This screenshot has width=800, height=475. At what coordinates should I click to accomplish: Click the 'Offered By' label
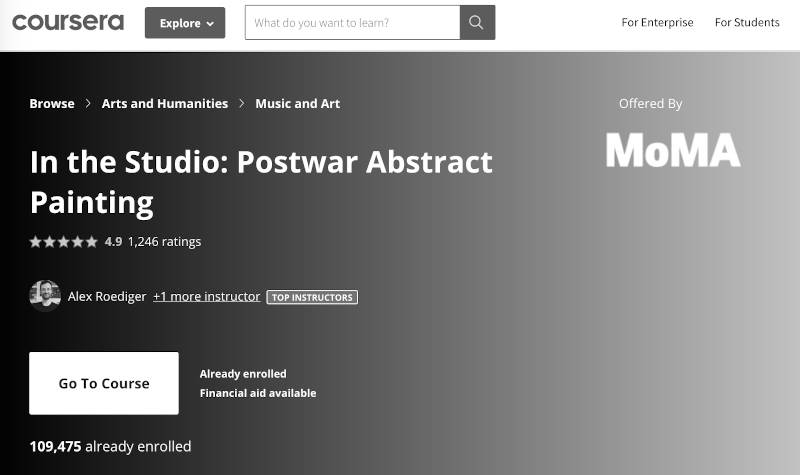click(x=651, y=104)
